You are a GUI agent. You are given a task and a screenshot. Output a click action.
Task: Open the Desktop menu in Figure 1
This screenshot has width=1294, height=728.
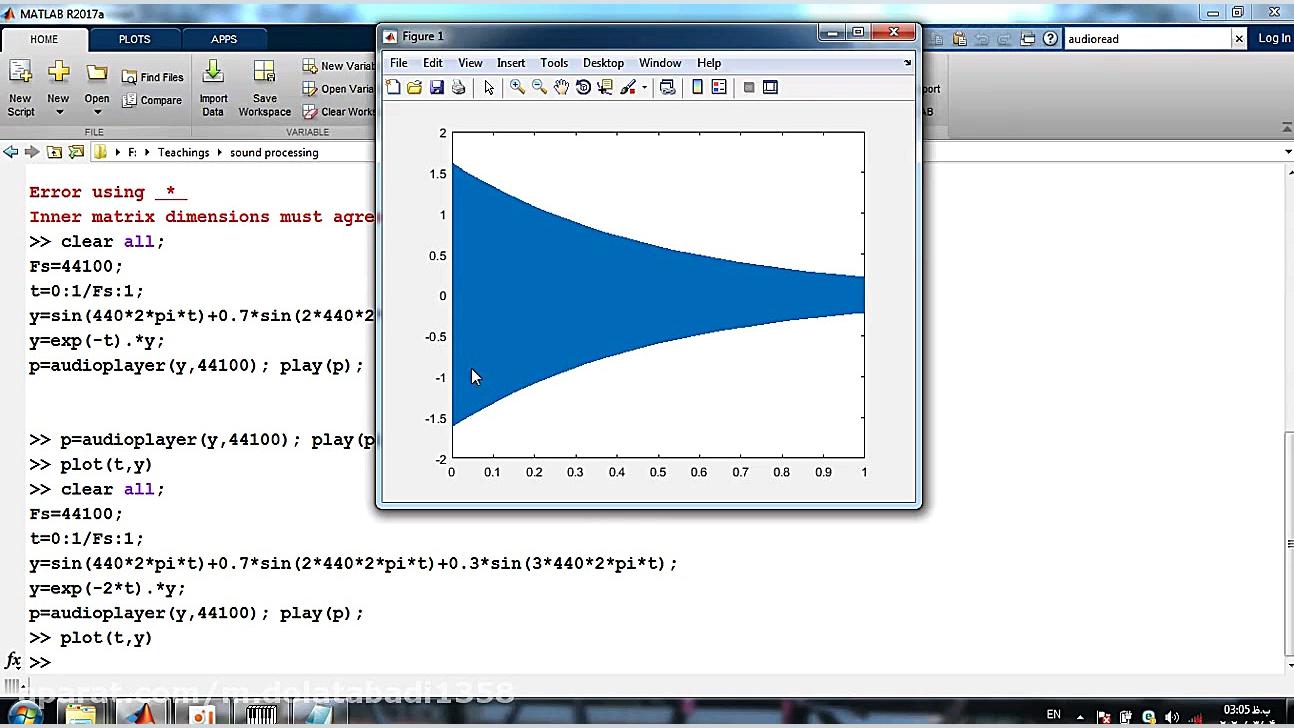(603, 63)
